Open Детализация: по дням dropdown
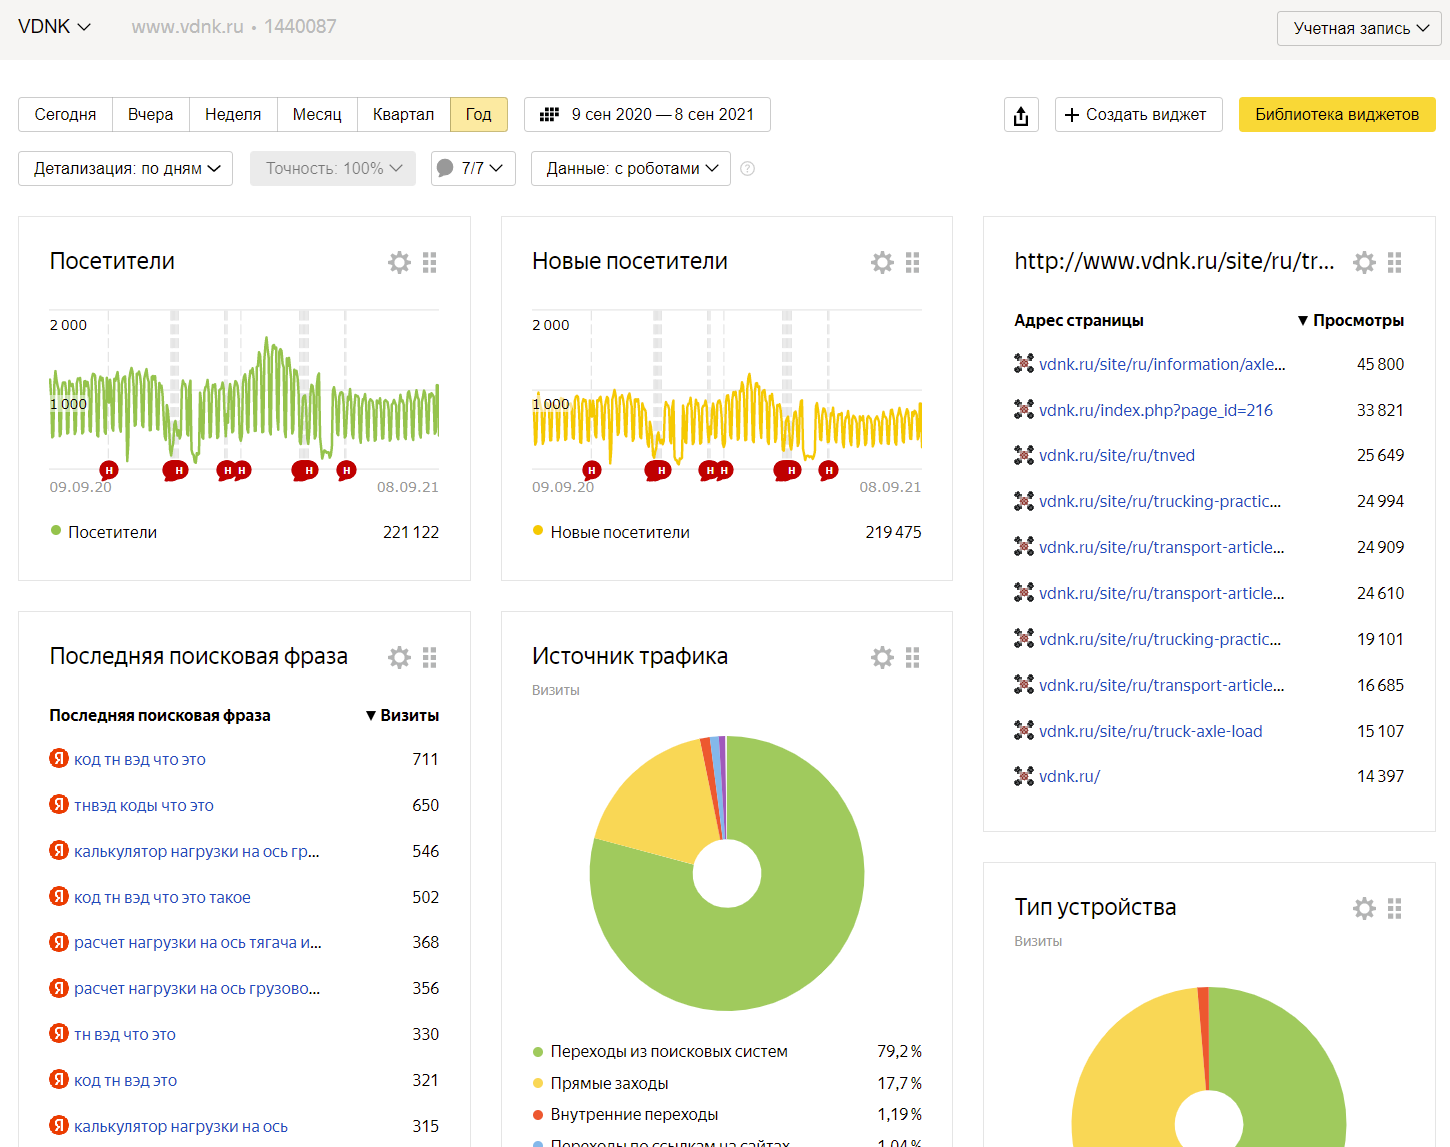Image resolution: width=1450 pixels, height=1147 pixels. coord(125,169)
